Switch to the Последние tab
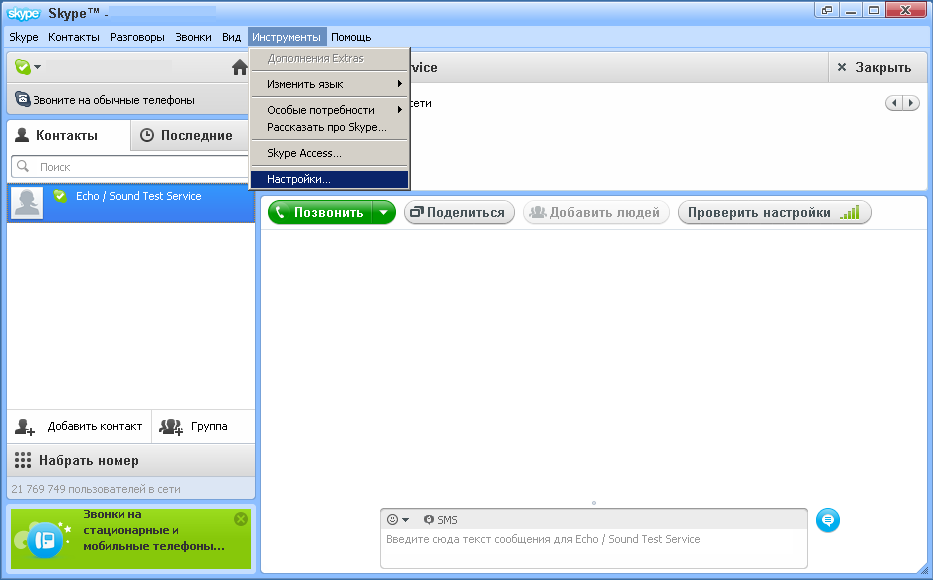 tap(189, 135)
